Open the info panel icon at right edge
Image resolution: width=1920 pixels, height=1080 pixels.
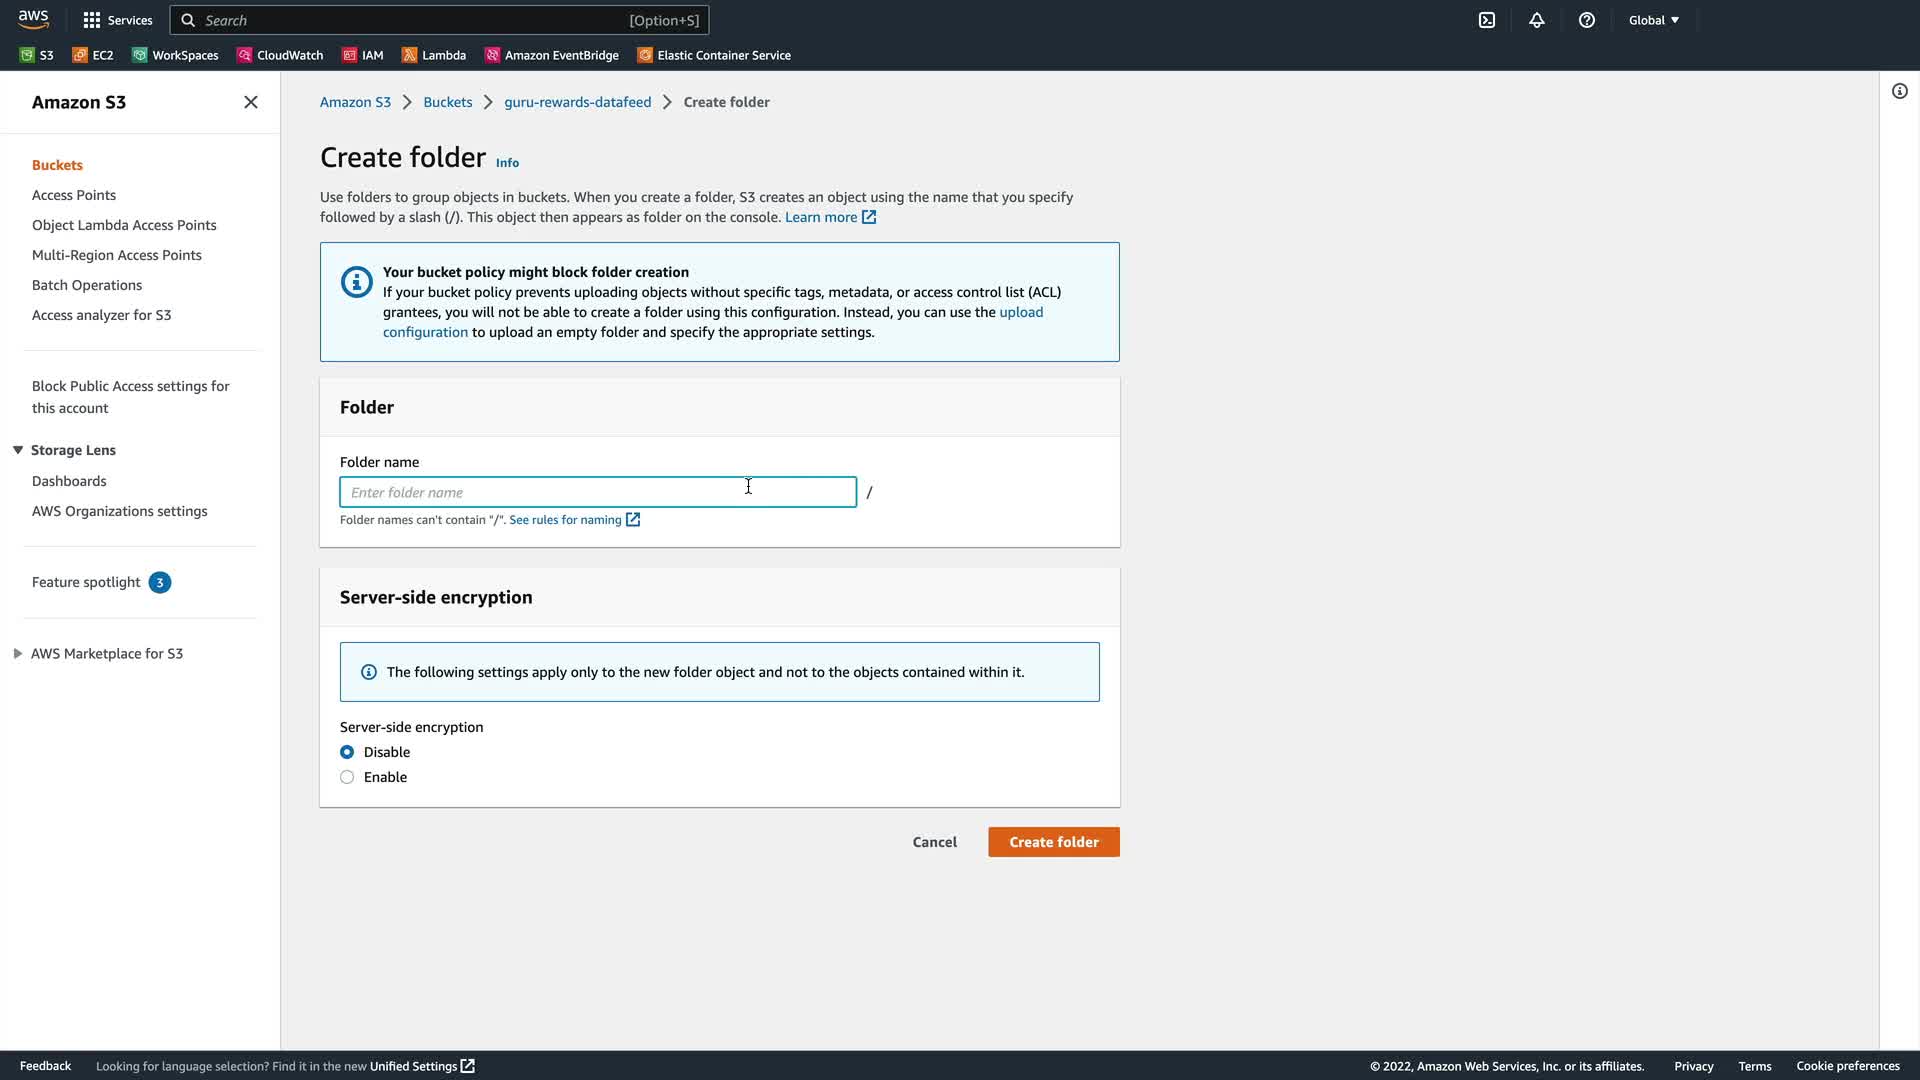(x=1899, y=91)
